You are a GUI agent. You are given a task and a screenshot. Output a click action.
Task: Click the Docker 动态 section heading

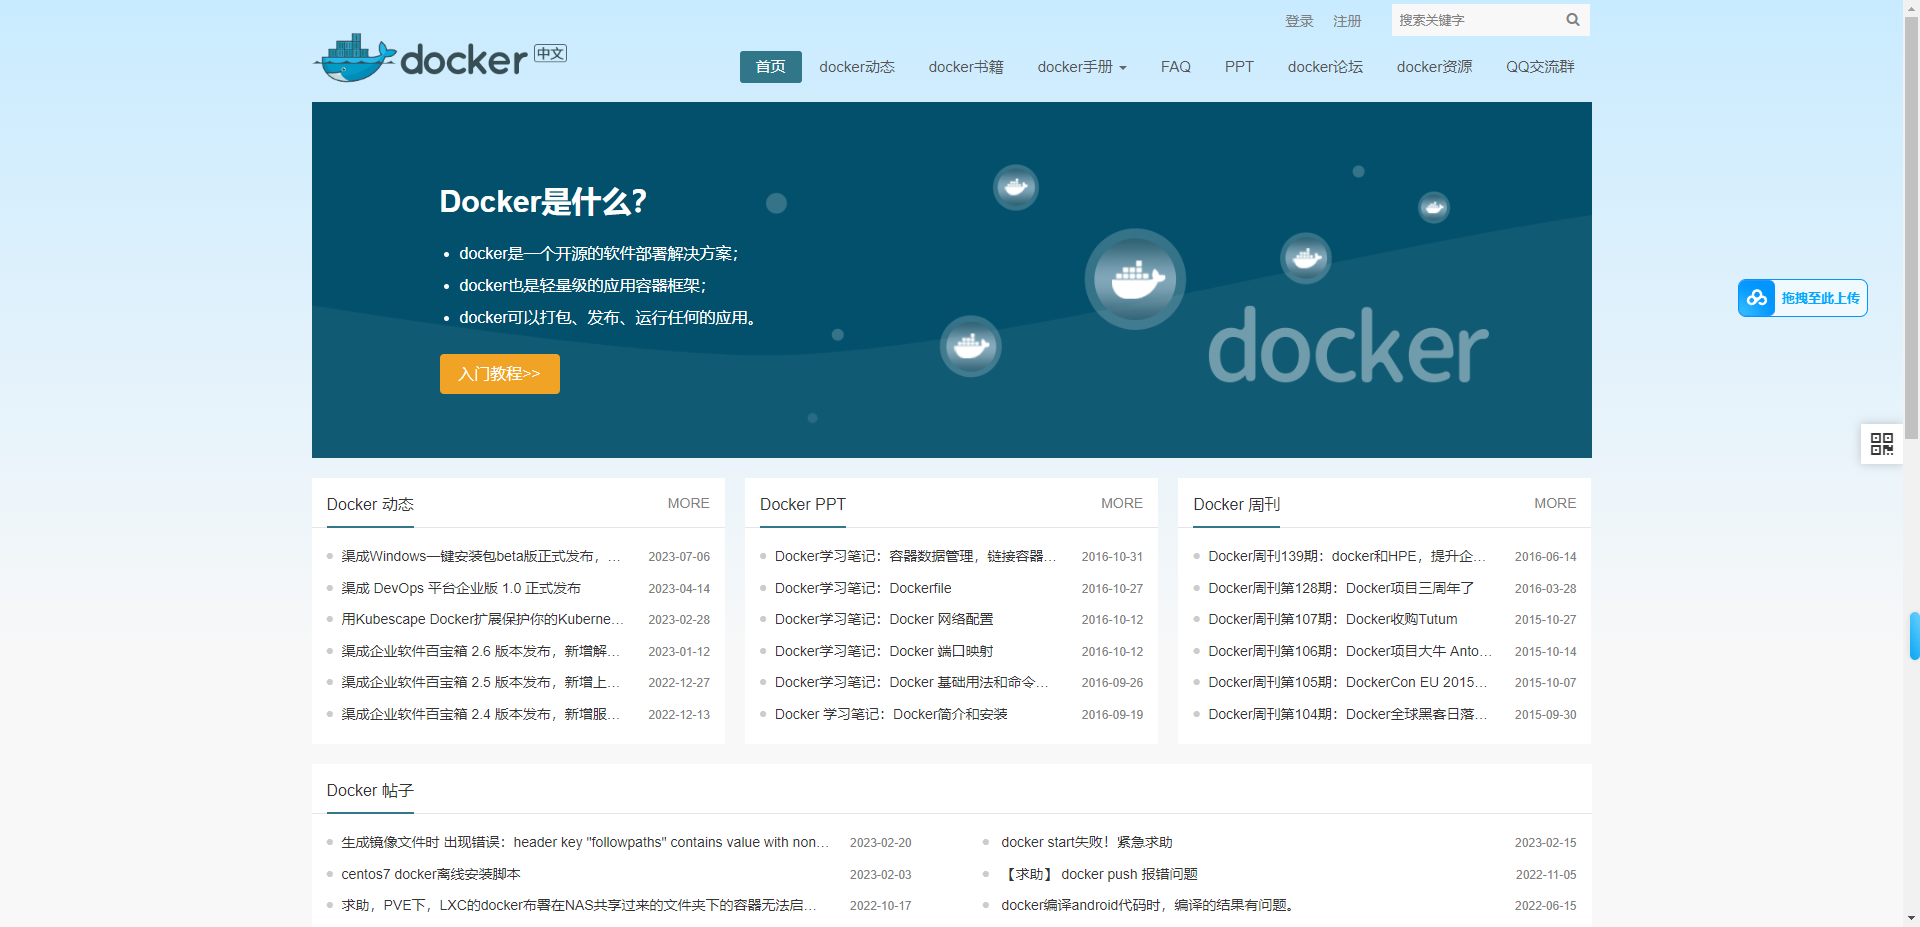point(370,504)
